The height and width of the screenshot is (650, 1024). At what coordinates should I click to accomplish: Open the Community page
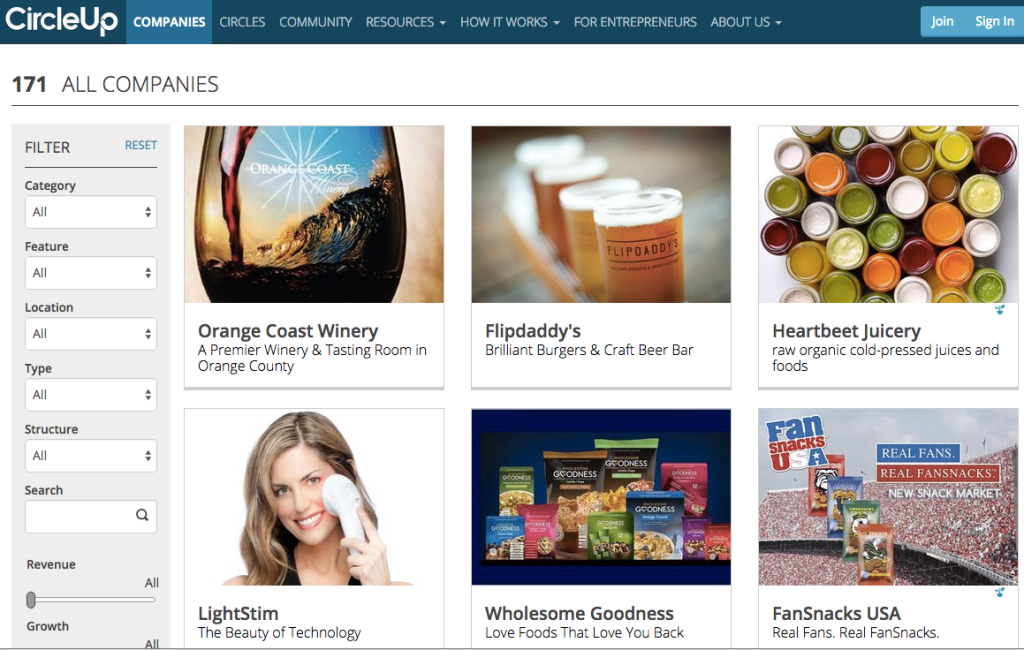[x=315, y=22]
